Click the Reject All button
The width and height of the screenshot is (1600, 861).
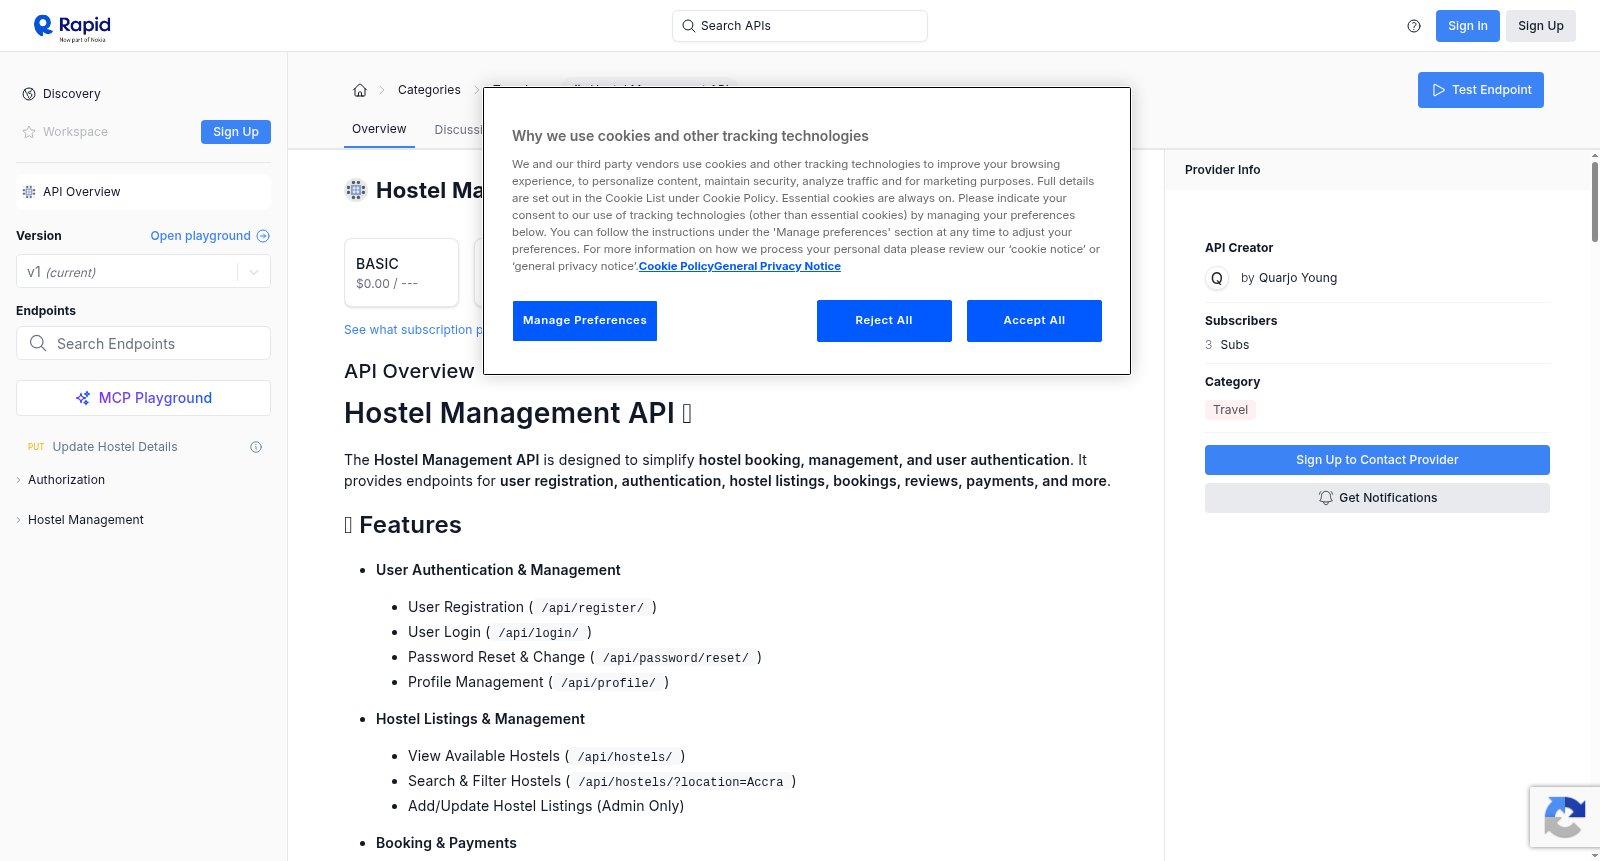point(884,321)
